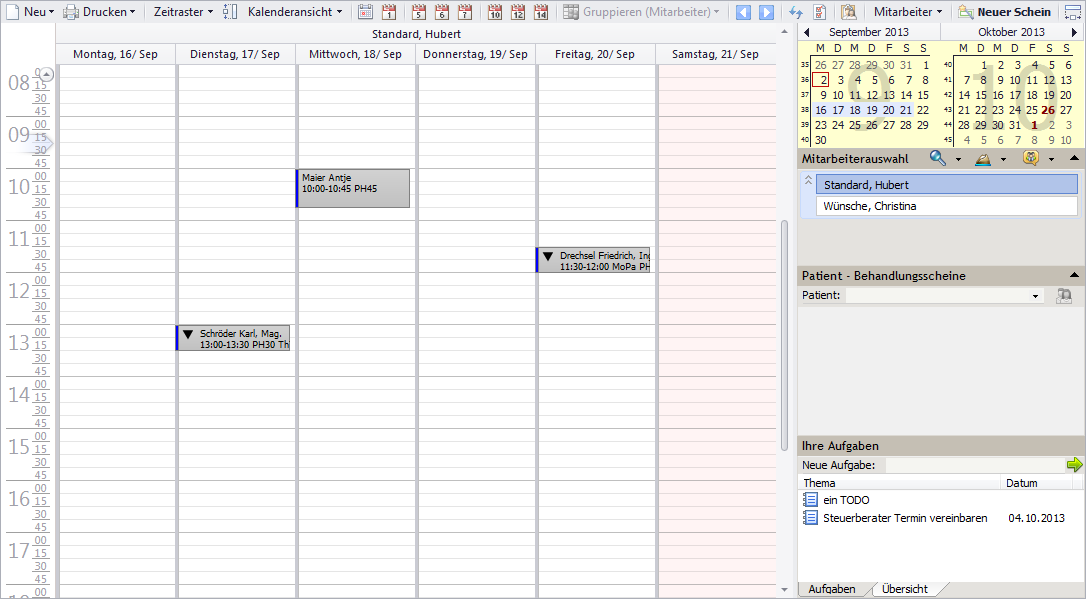Switch to 1-day calendar view

coord(389,12)
